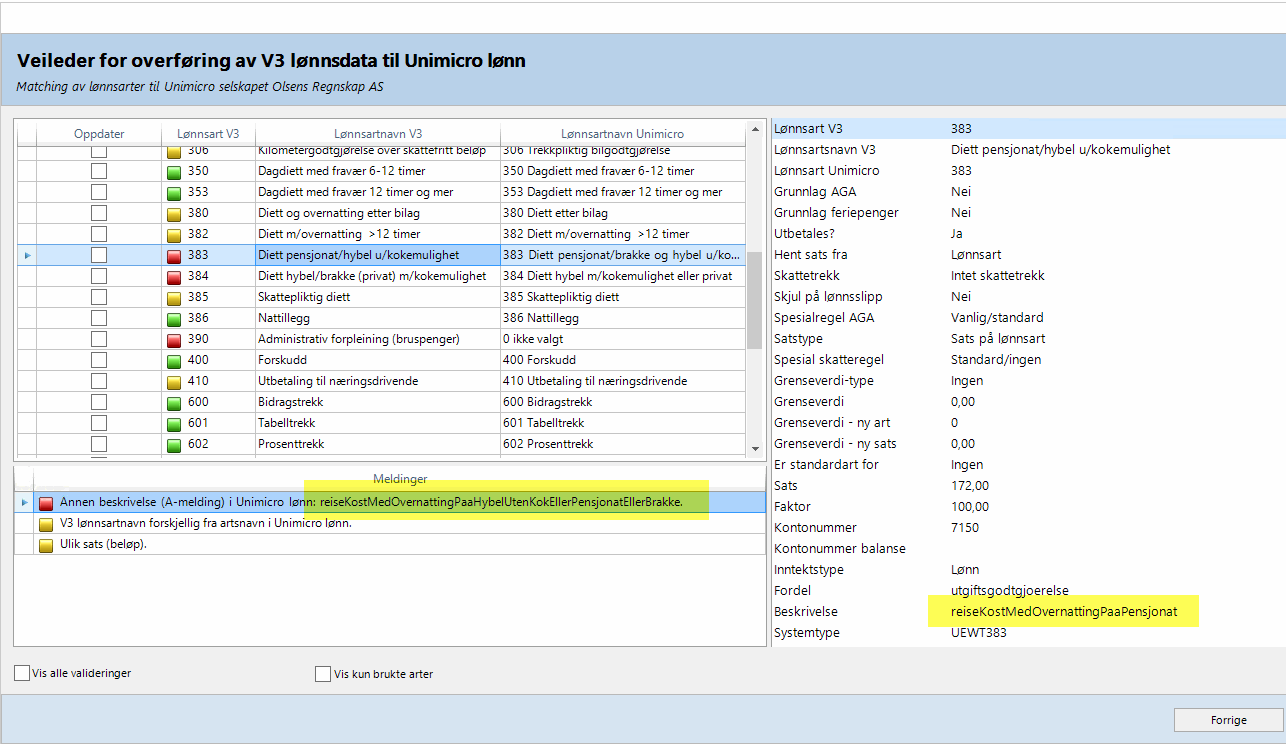Enable the Vis alle valideringer checkbox

[x=22, y=674]
